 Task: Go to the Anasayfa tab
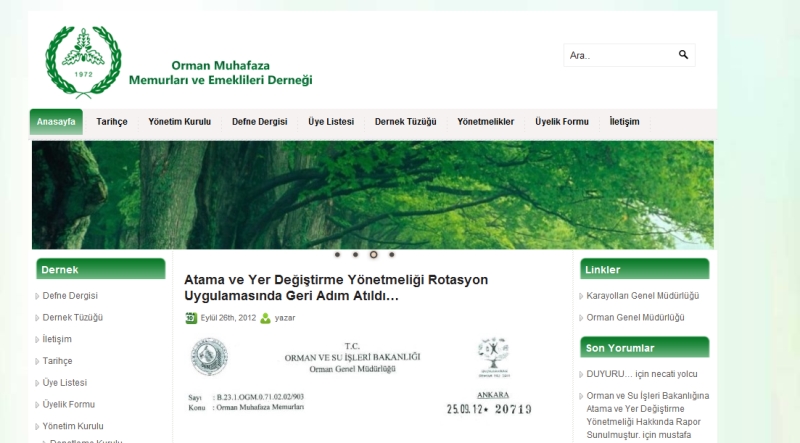click(x=56, y=122)
